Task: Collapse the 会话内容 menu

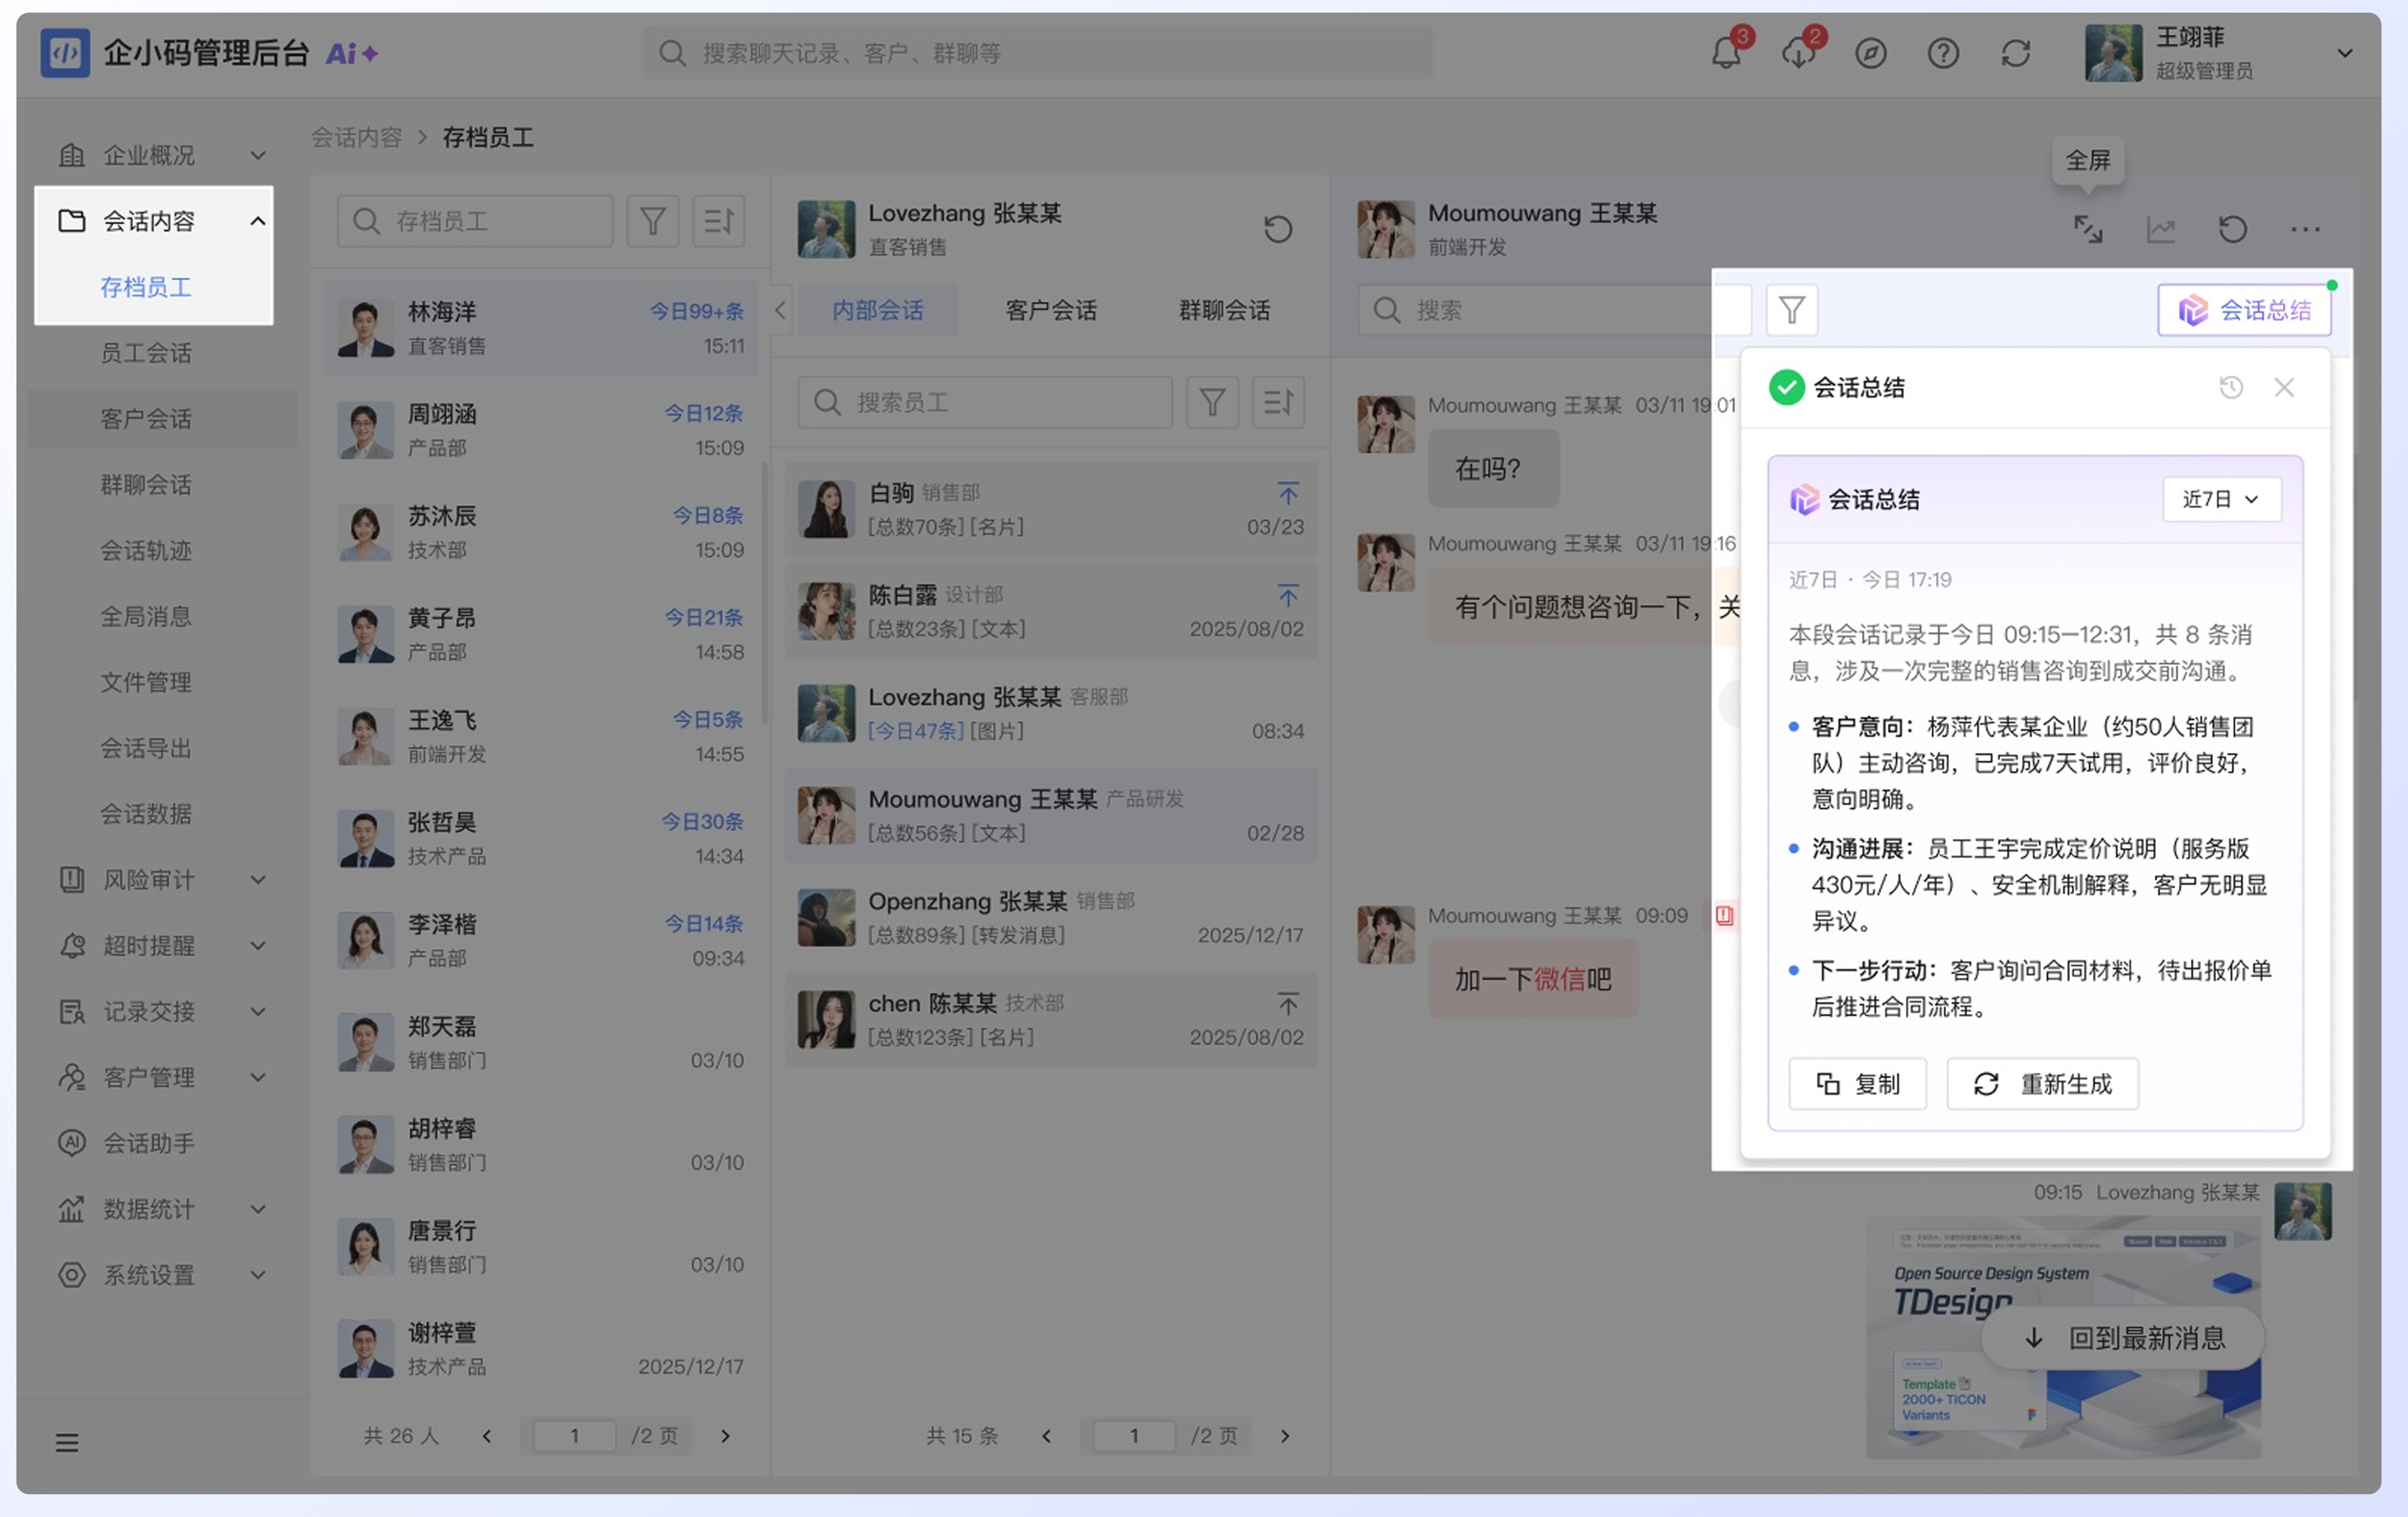Action: (154, 221)
